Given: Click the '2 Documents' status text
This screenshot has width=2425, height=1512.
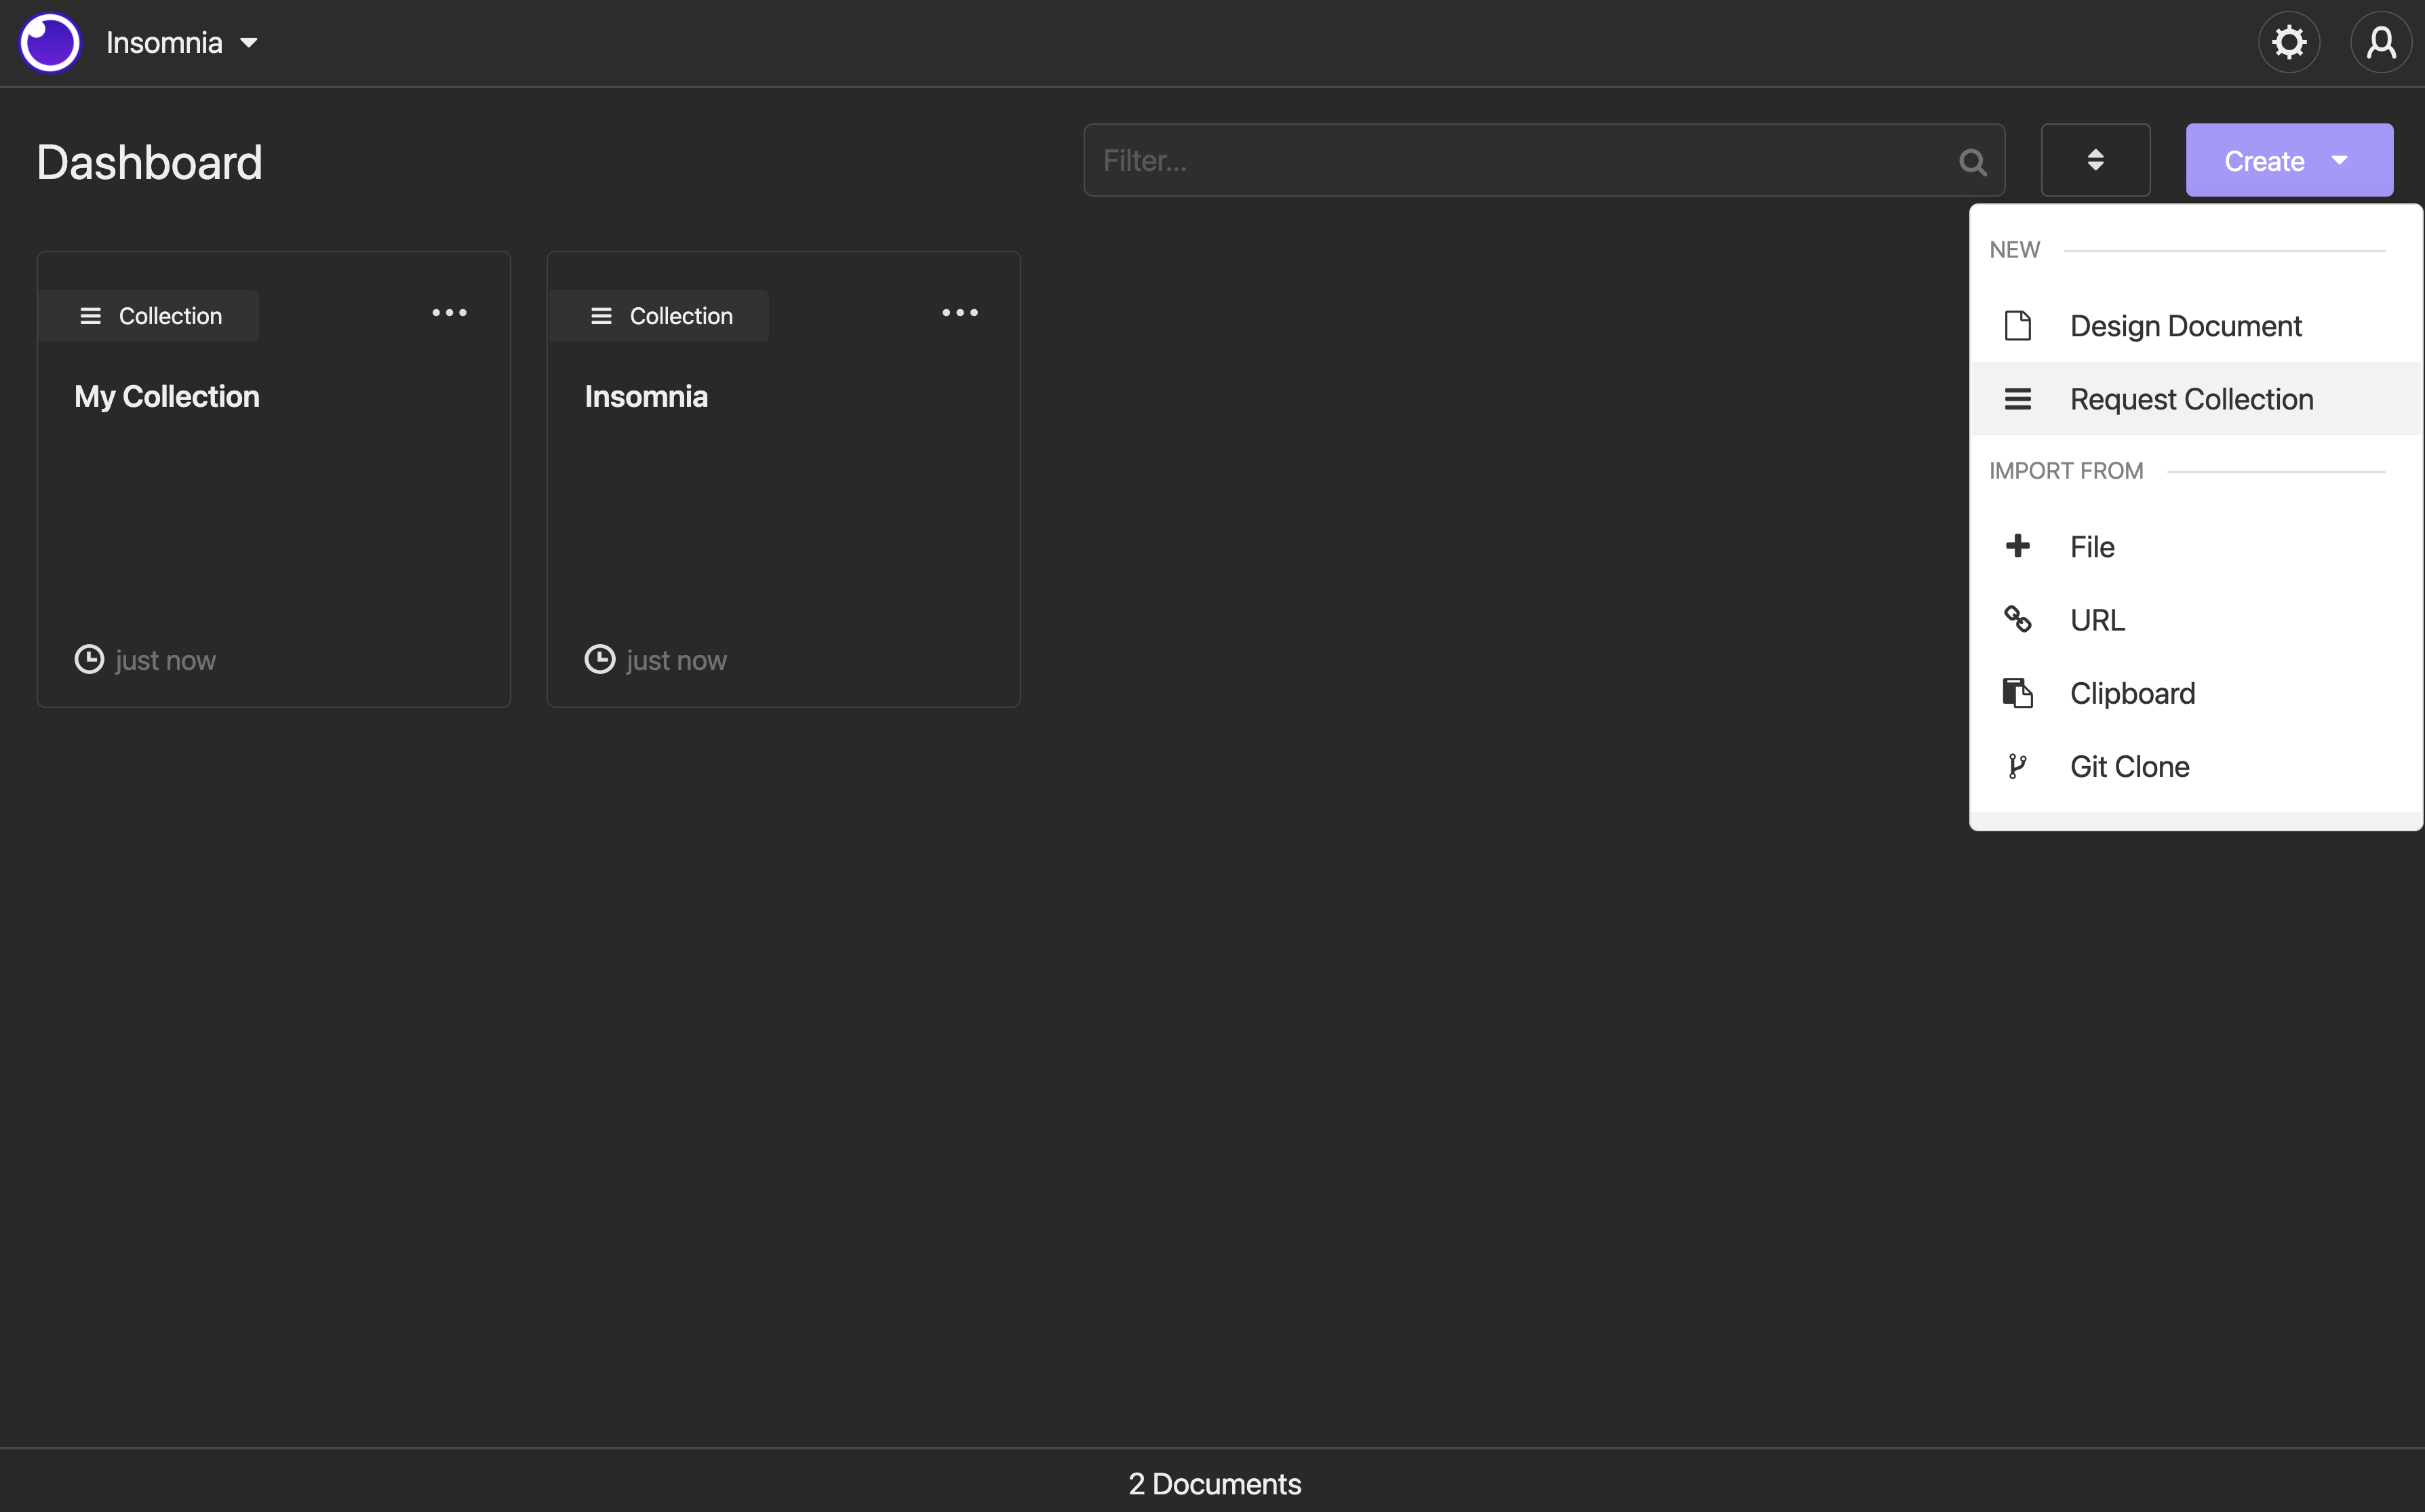Looking at the screenshot, I should [1214, 1484].
